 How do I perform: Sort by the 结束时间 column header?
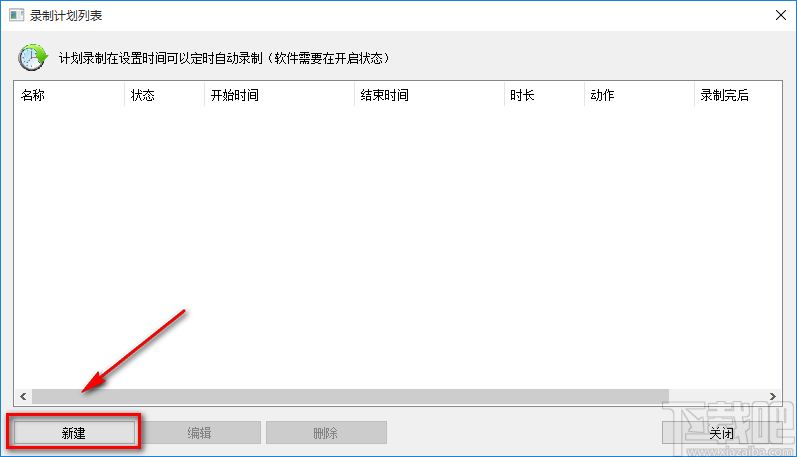pos(429,95)
